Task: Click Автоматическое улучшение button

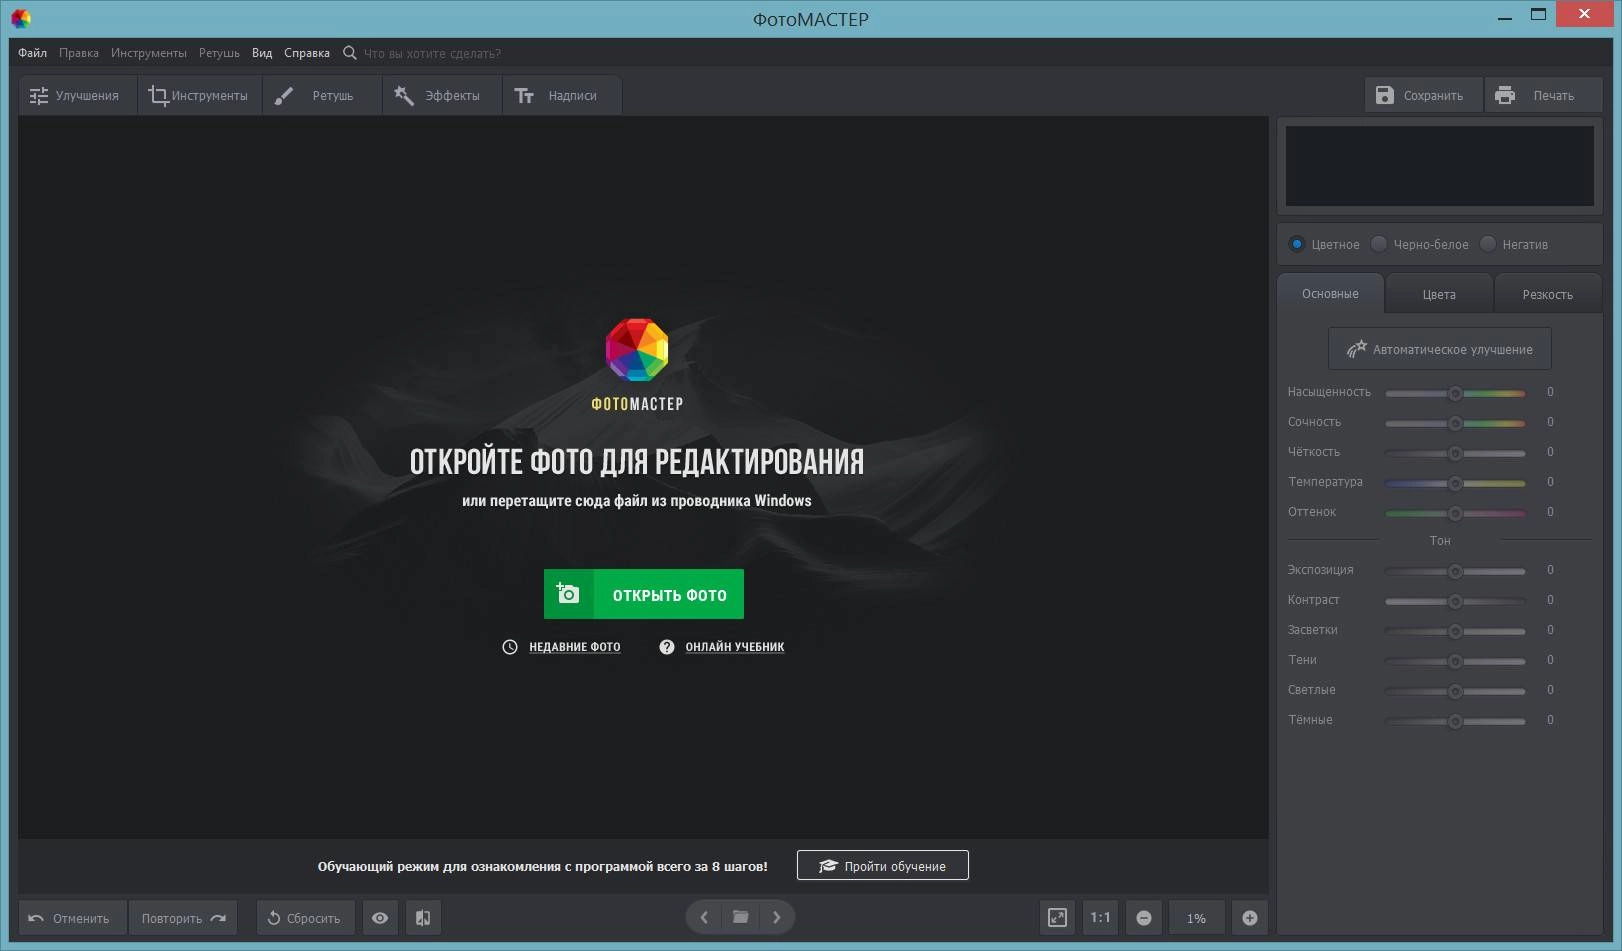Action: pyautogui.click(x=1439, y=349)
